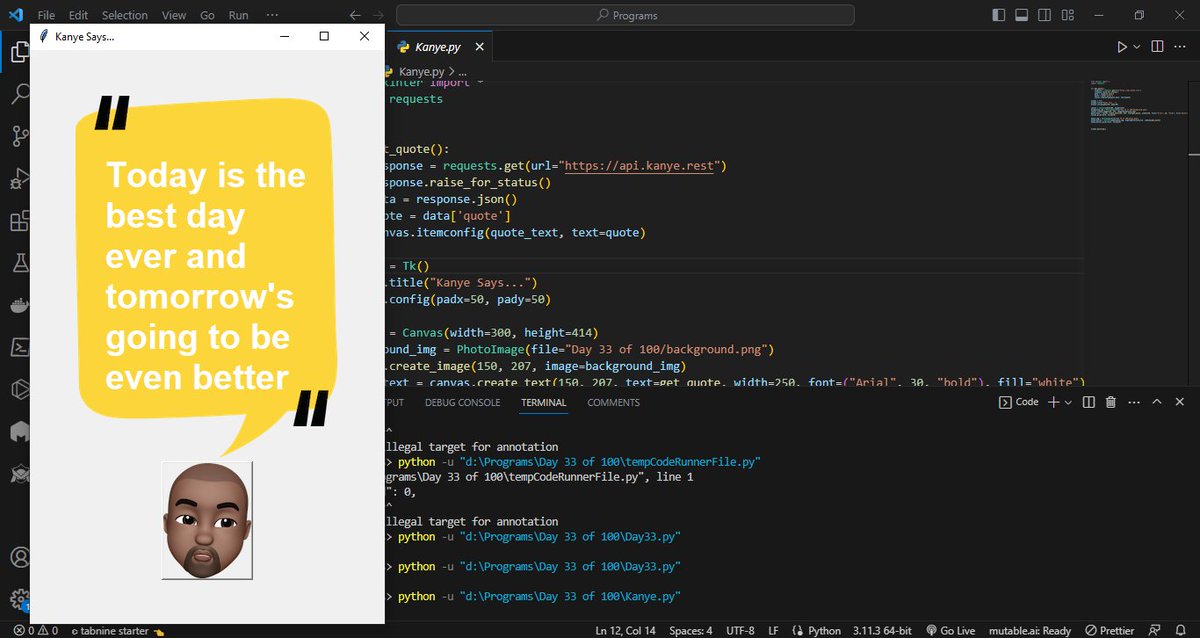Click the Programs command center search box
The image size is (1200, 638).
pyautogui.click(x=625, y=15)
